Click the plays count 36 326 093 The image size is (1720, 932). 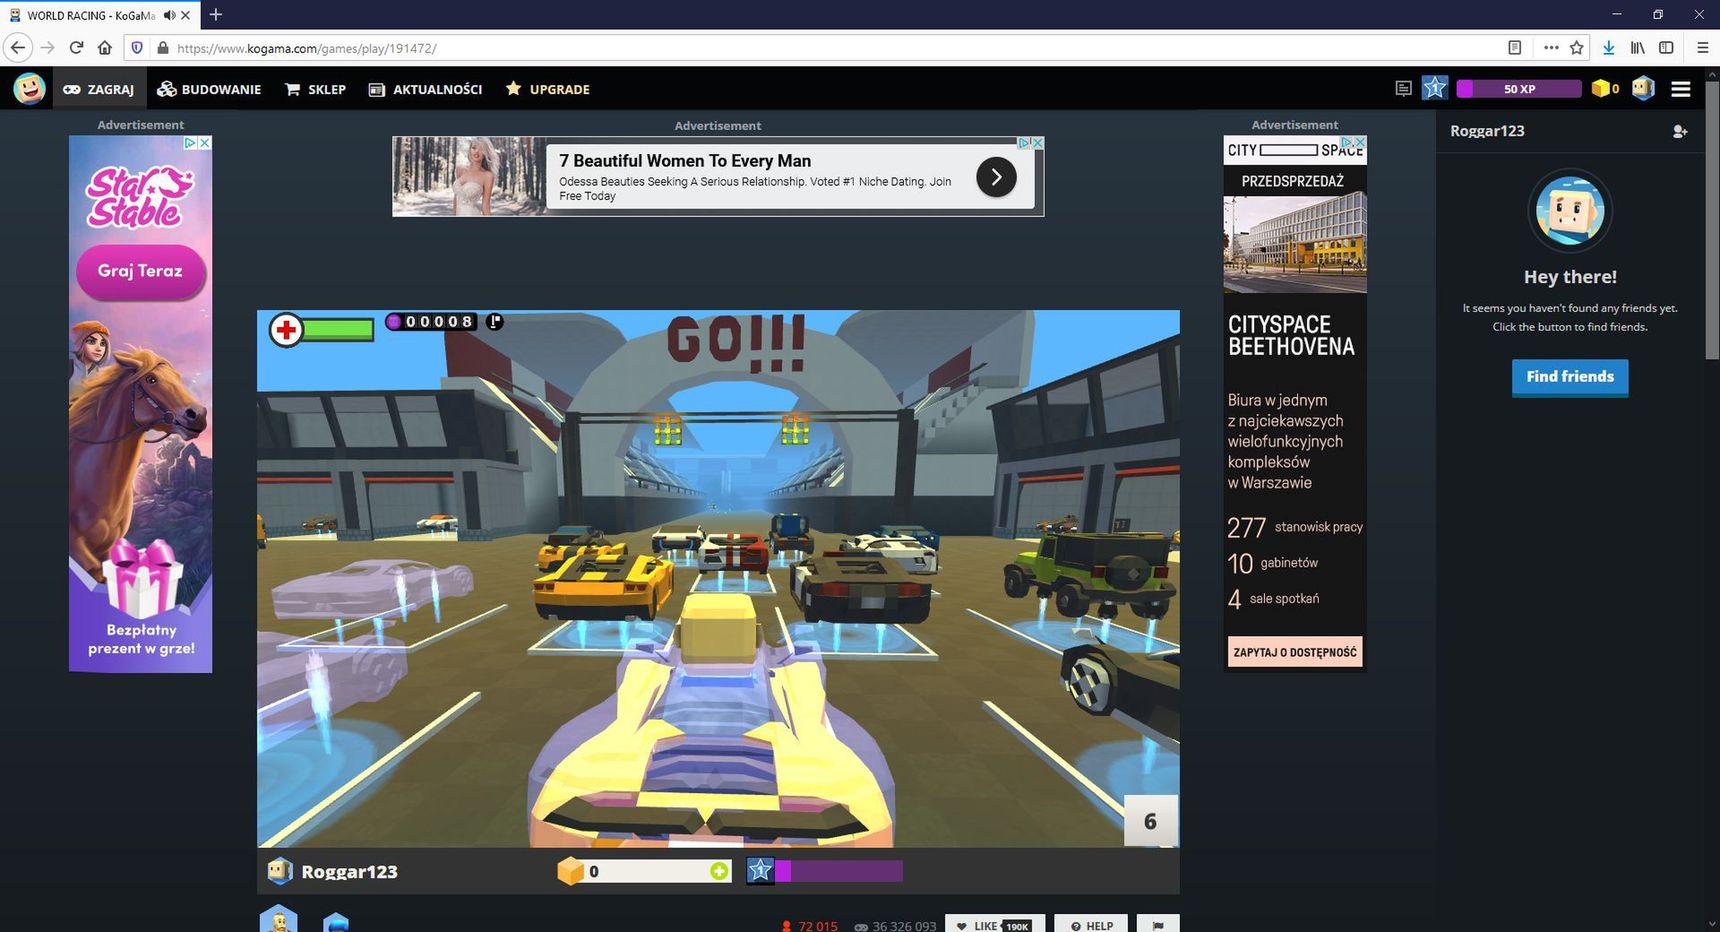click(896, 926)
